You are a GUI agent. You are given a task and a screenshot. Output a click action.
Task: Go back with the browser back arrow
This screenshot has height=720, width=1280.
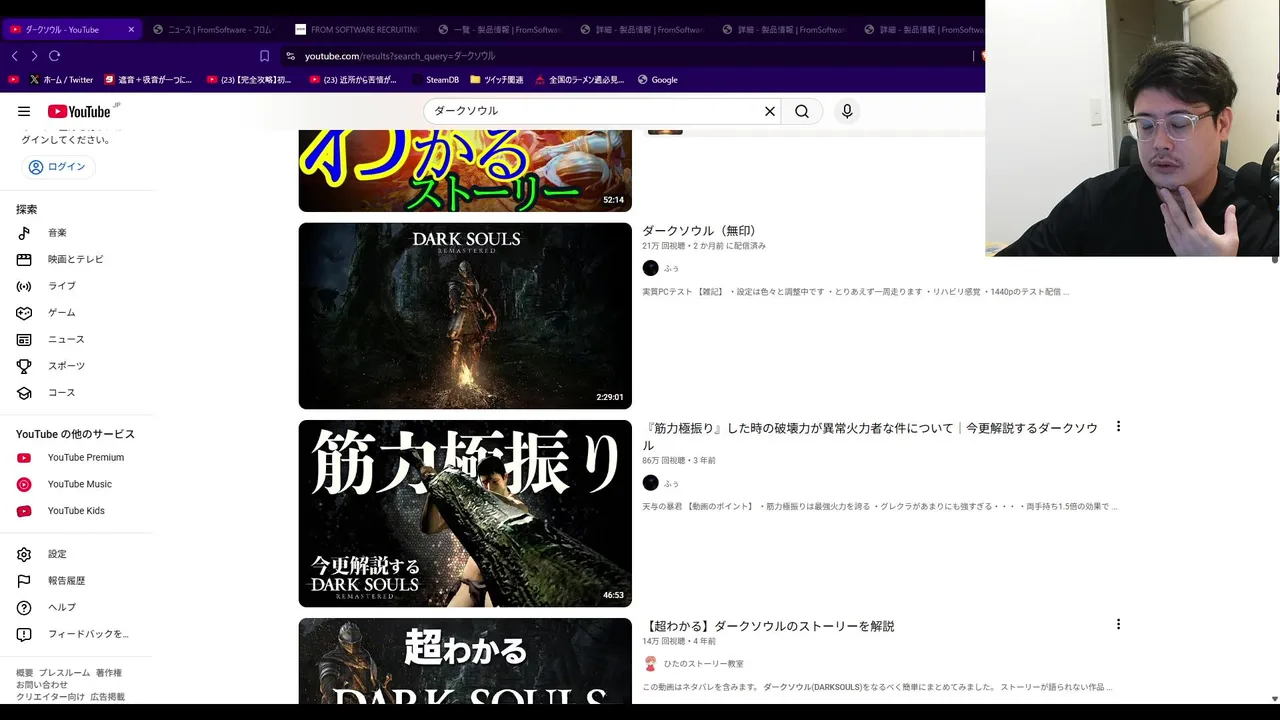(14, 56)
